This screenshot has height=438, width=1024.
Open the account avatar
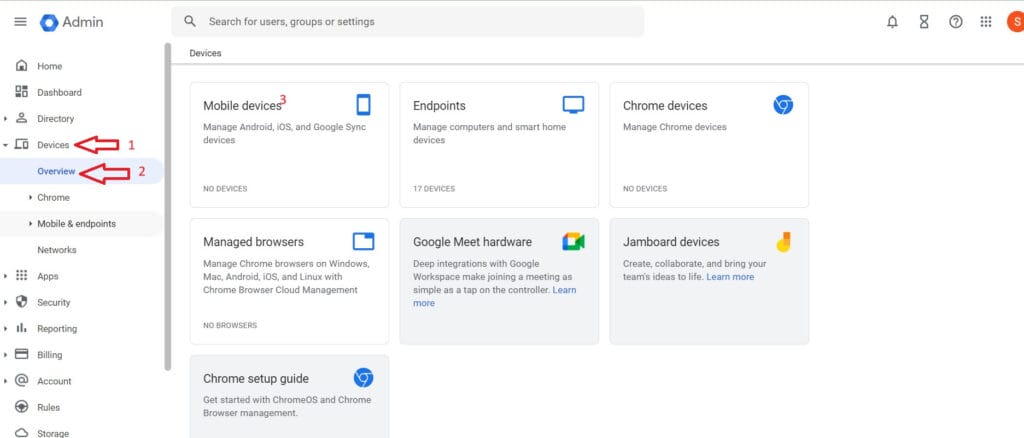(x=1016, y=22)
